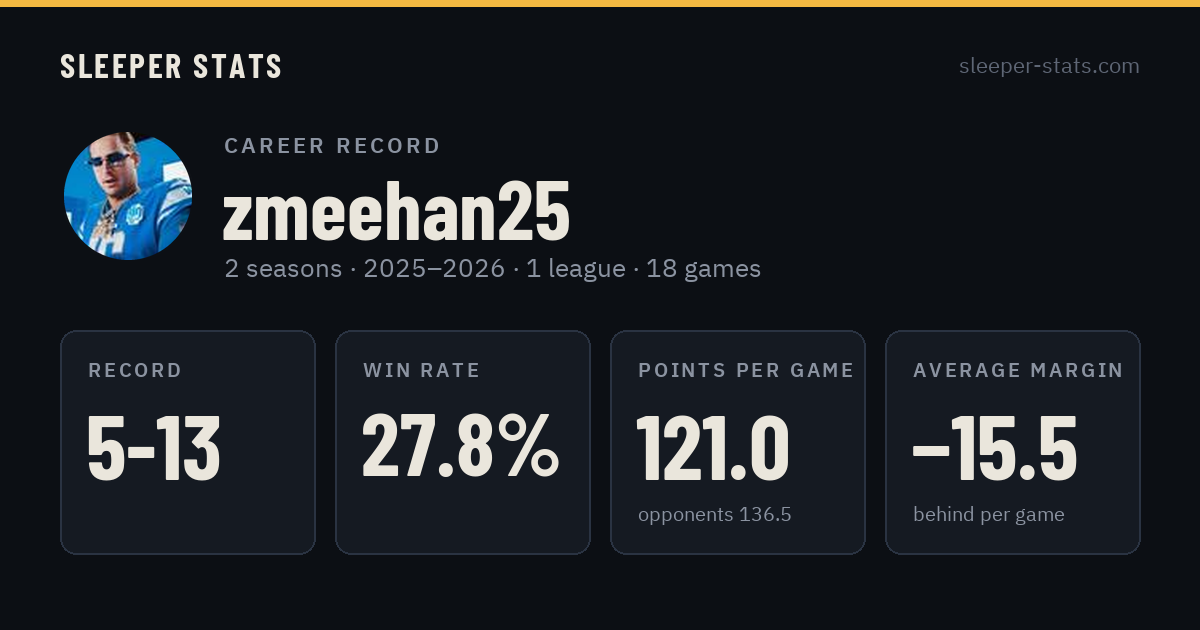Image resolution: width=1200 pixels, height=630 pixels.
Task: Click the Win Rate label text
Action: pos(422,370)
